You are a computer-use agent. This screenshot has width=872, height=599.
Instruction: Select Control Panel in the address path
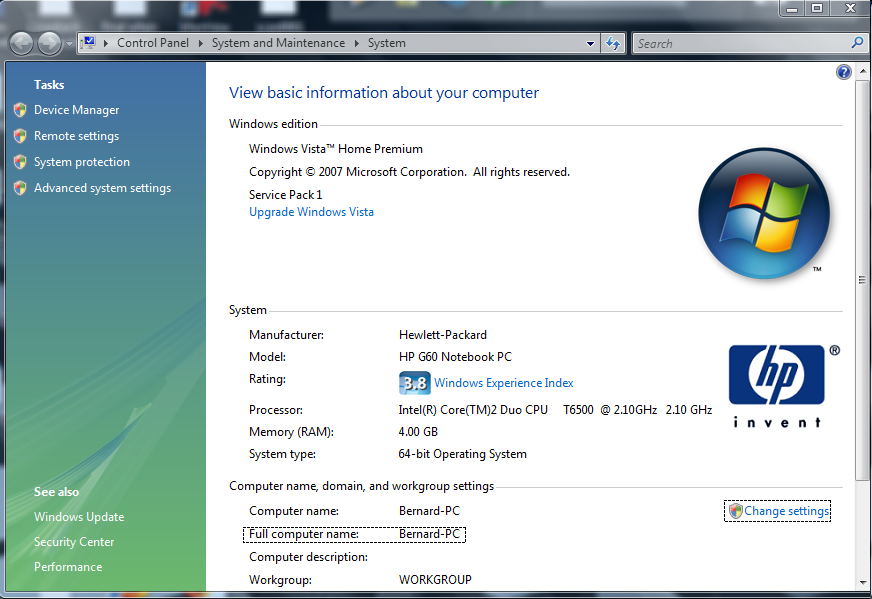tap(152, 43)
